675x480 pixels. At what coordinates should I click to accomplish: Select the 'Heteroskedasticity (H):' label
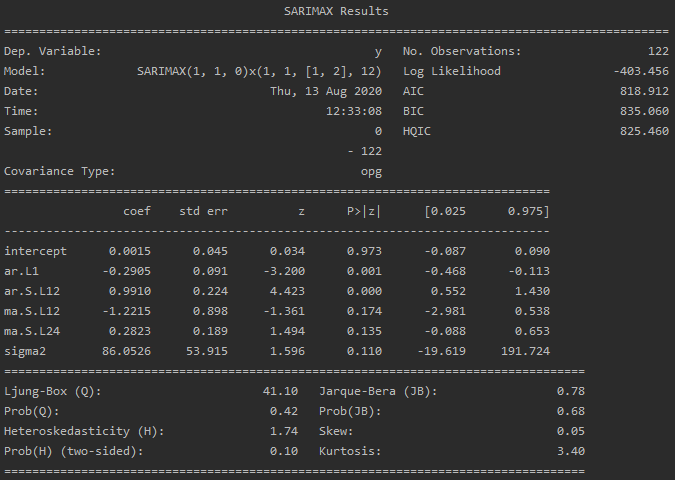tap(84, 431)
